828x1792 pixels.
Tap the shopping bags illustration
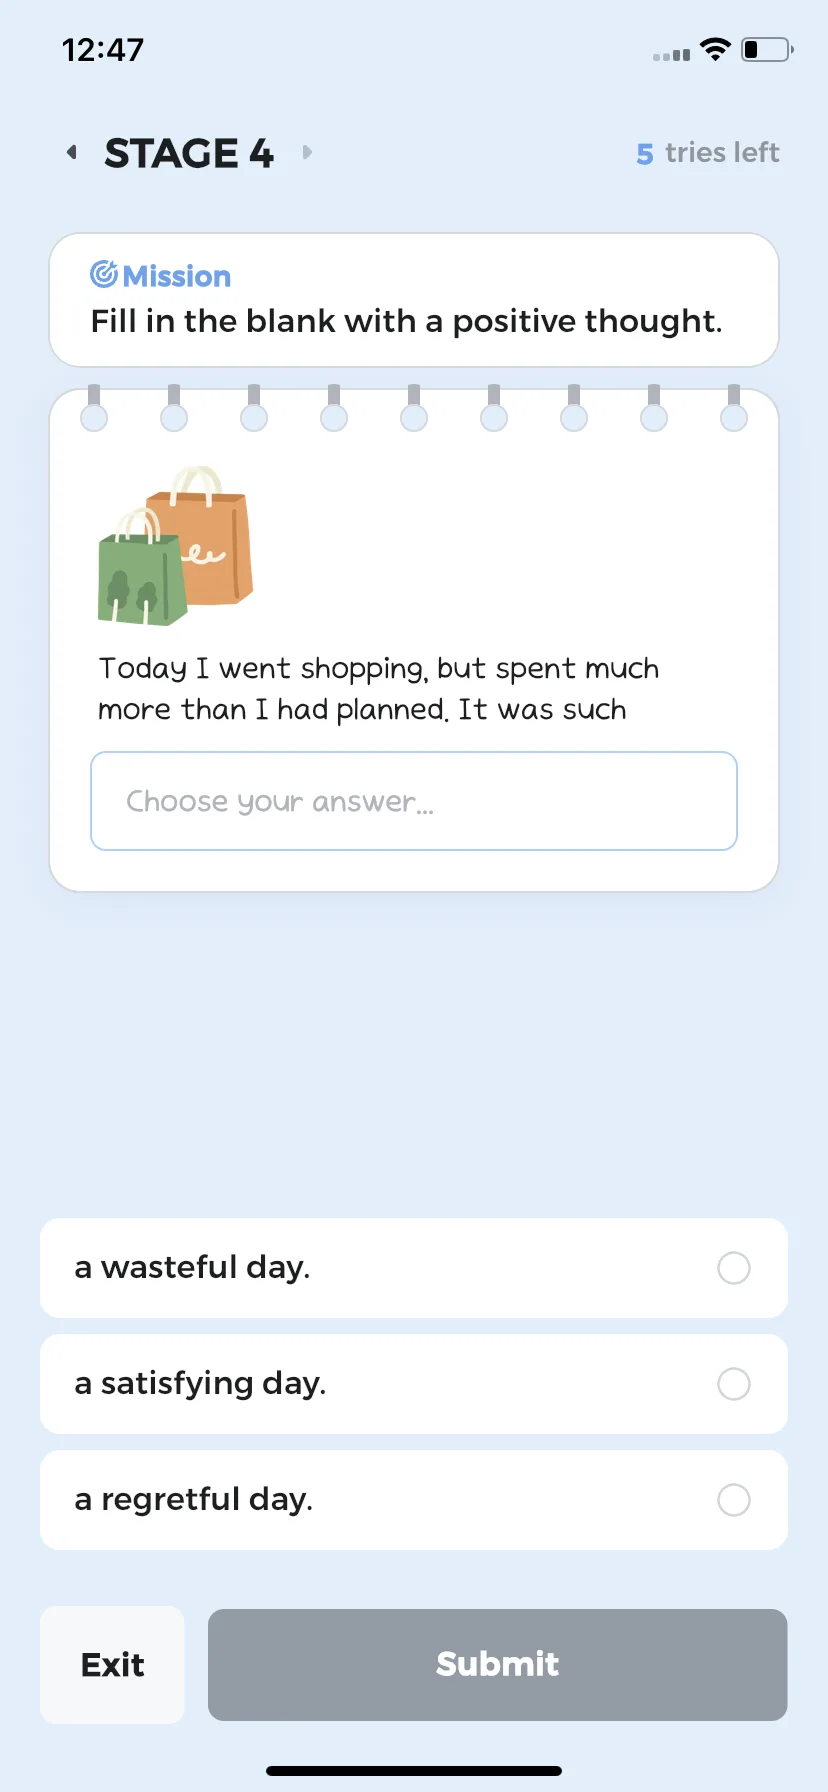point(175,546)
